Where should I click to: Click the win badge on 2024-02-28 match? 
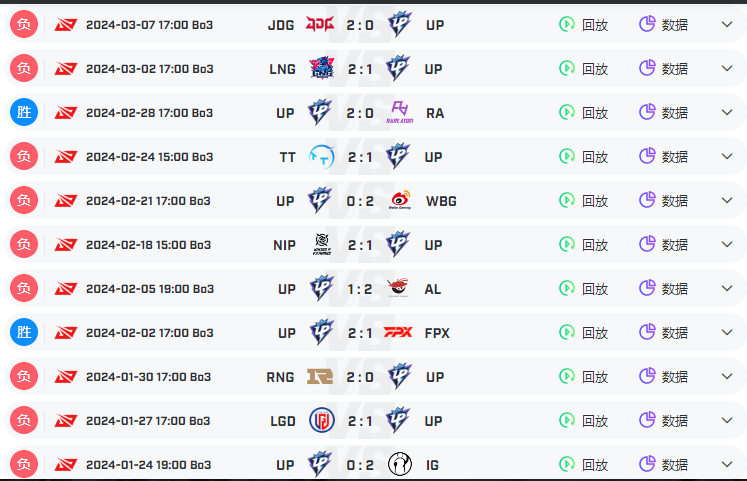click(x=24, y=112)
